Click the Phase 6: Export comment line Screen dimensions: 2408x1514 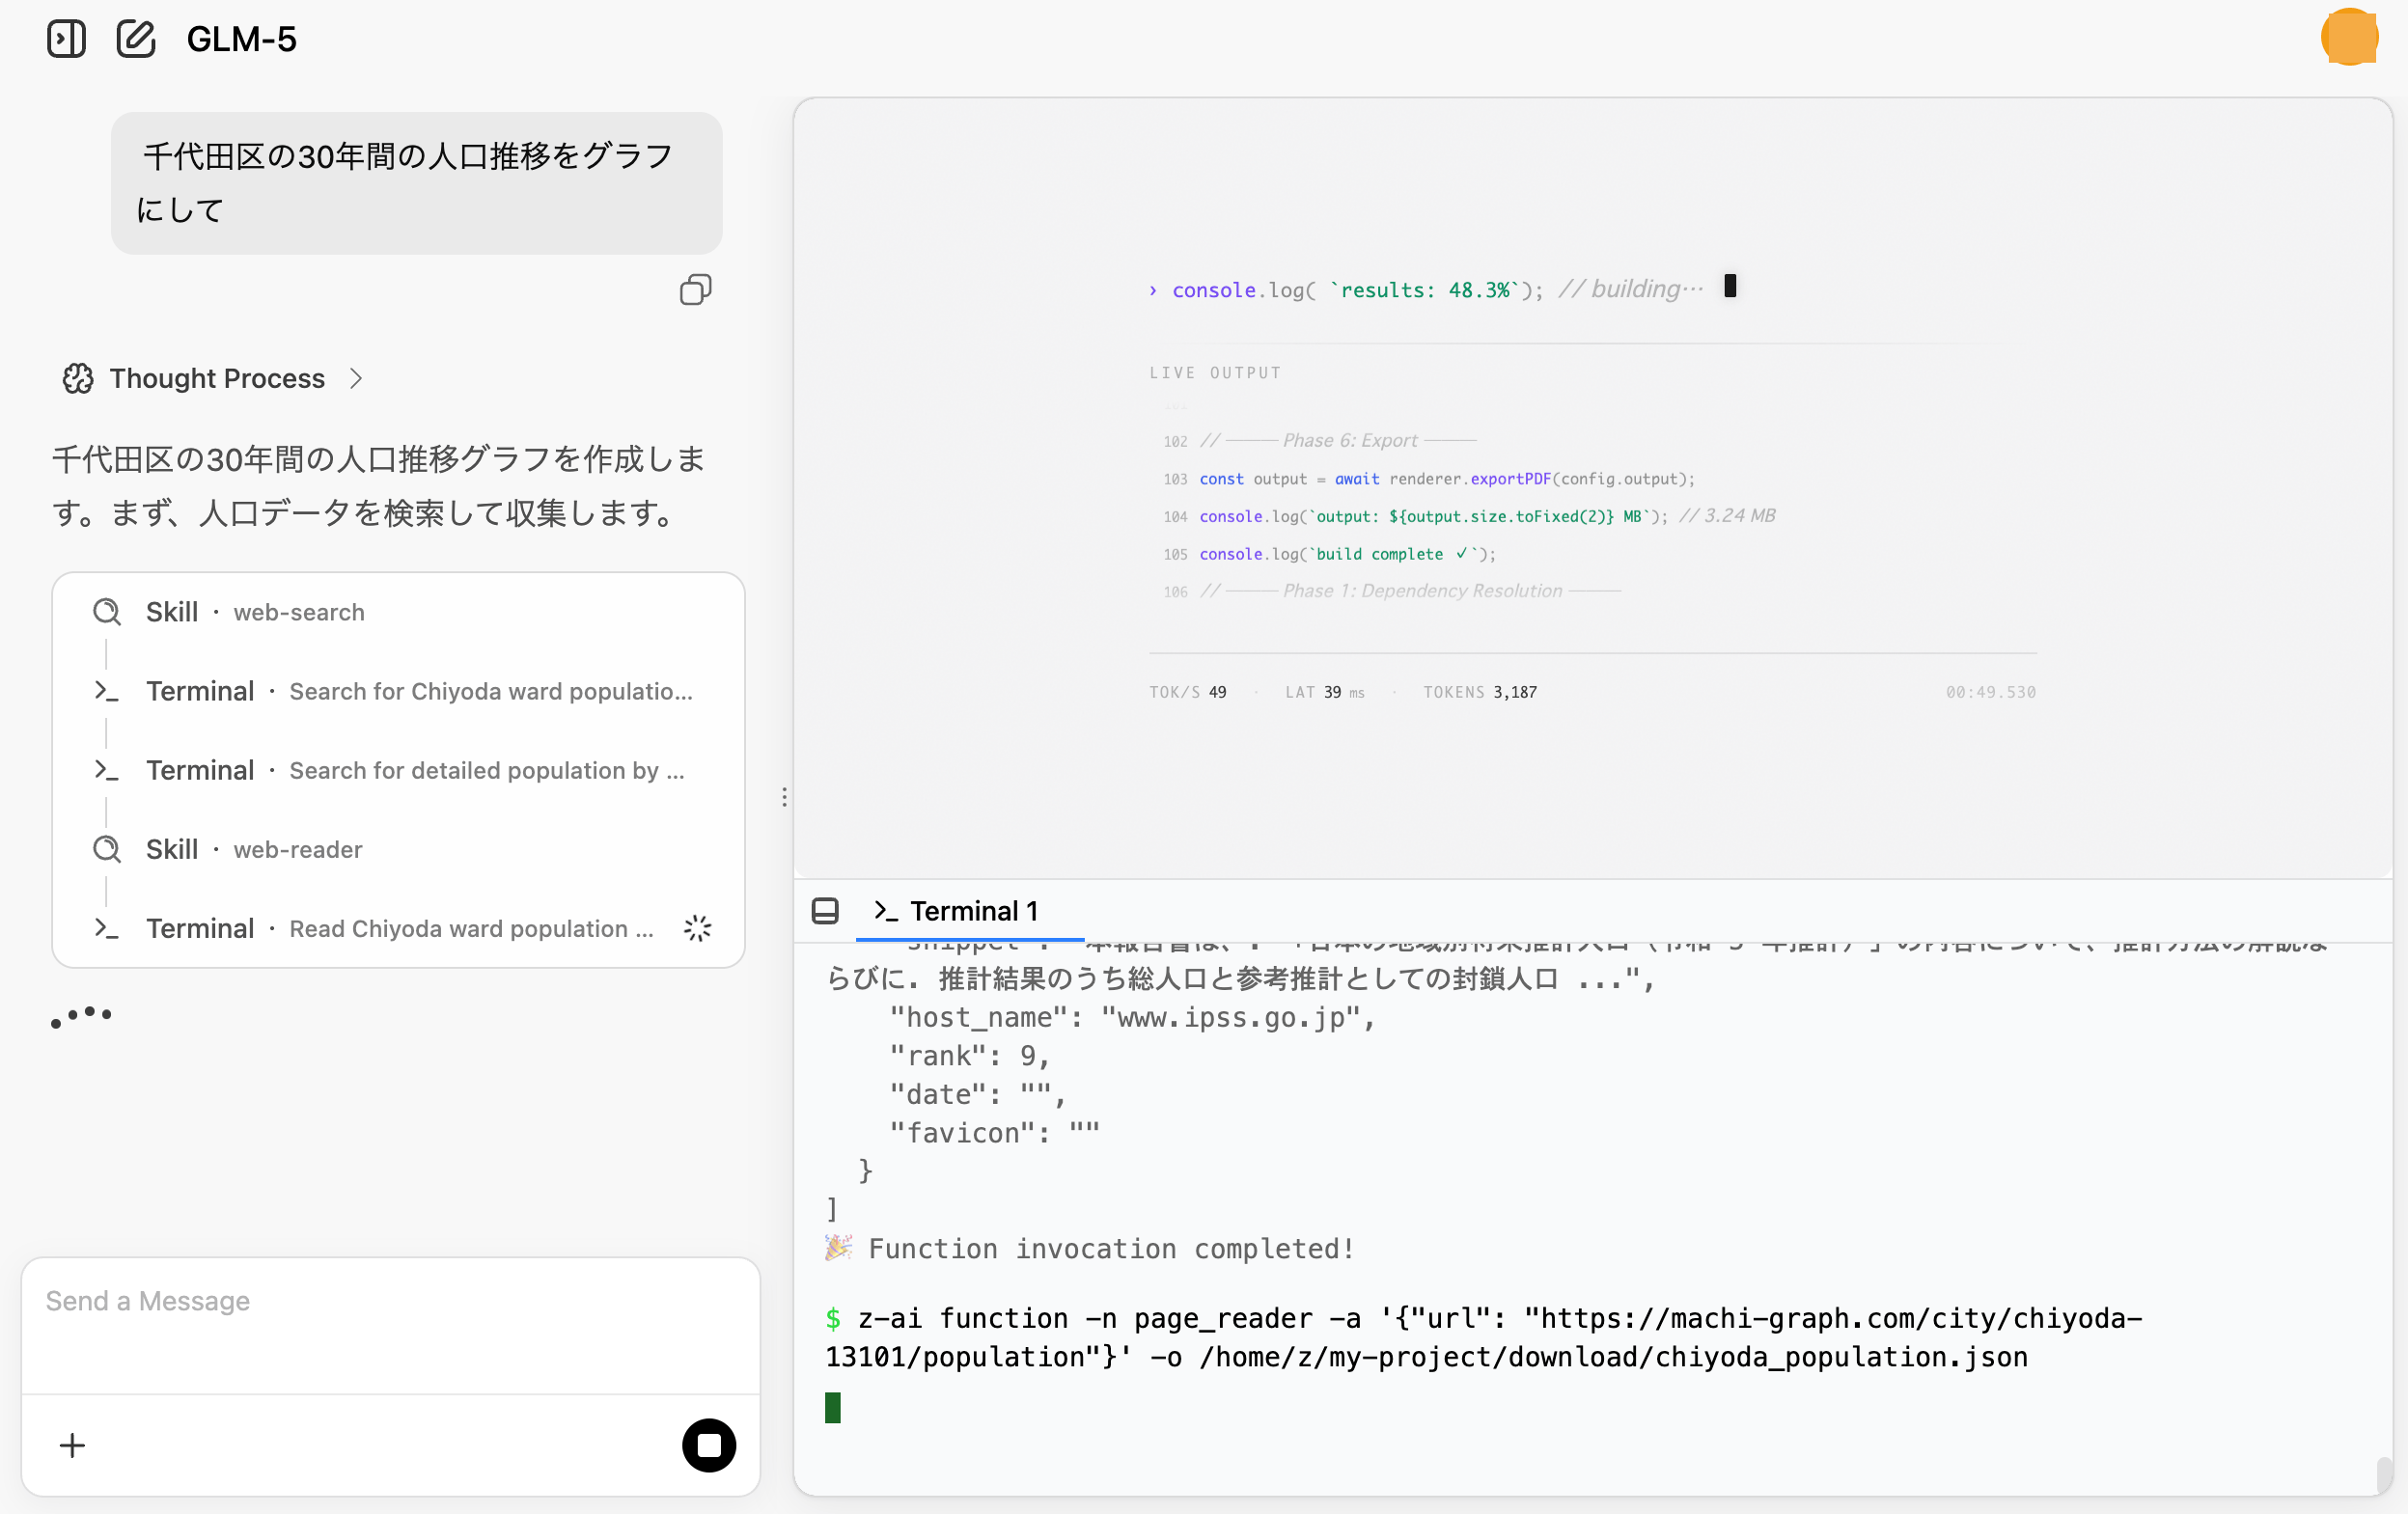[1319, 441]
